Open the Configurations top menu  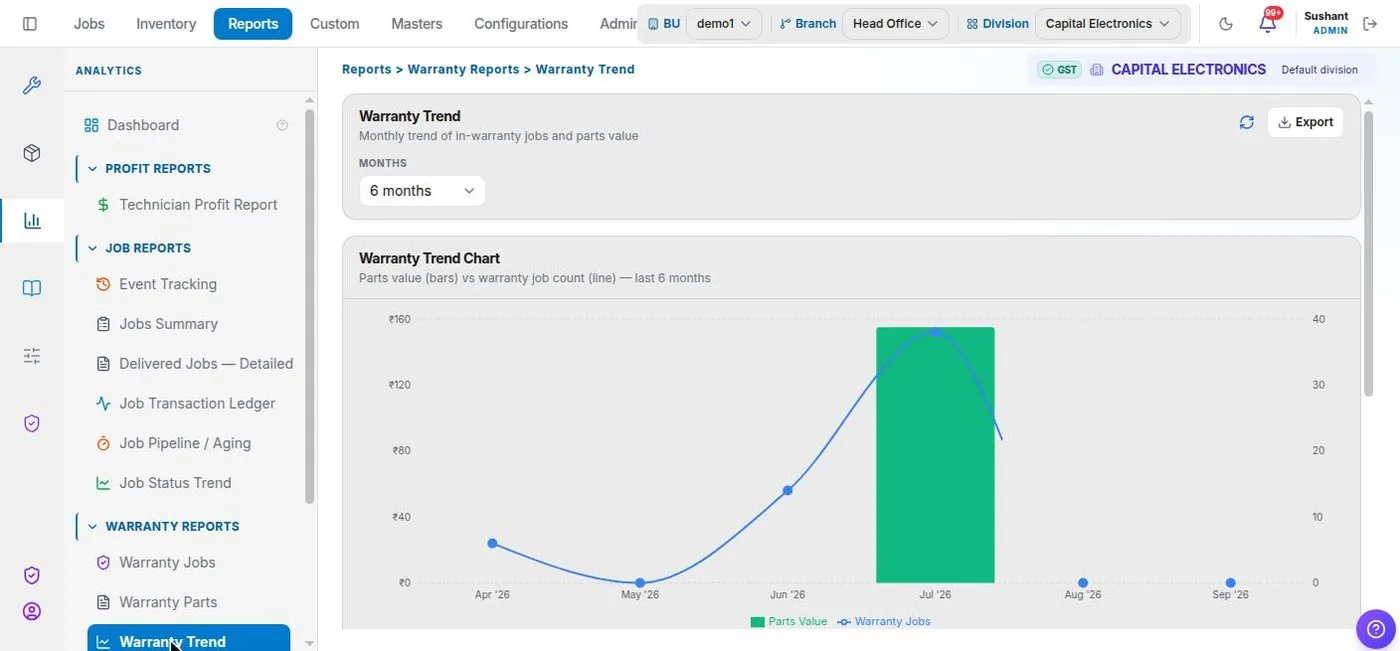click(x=521, y=24)
